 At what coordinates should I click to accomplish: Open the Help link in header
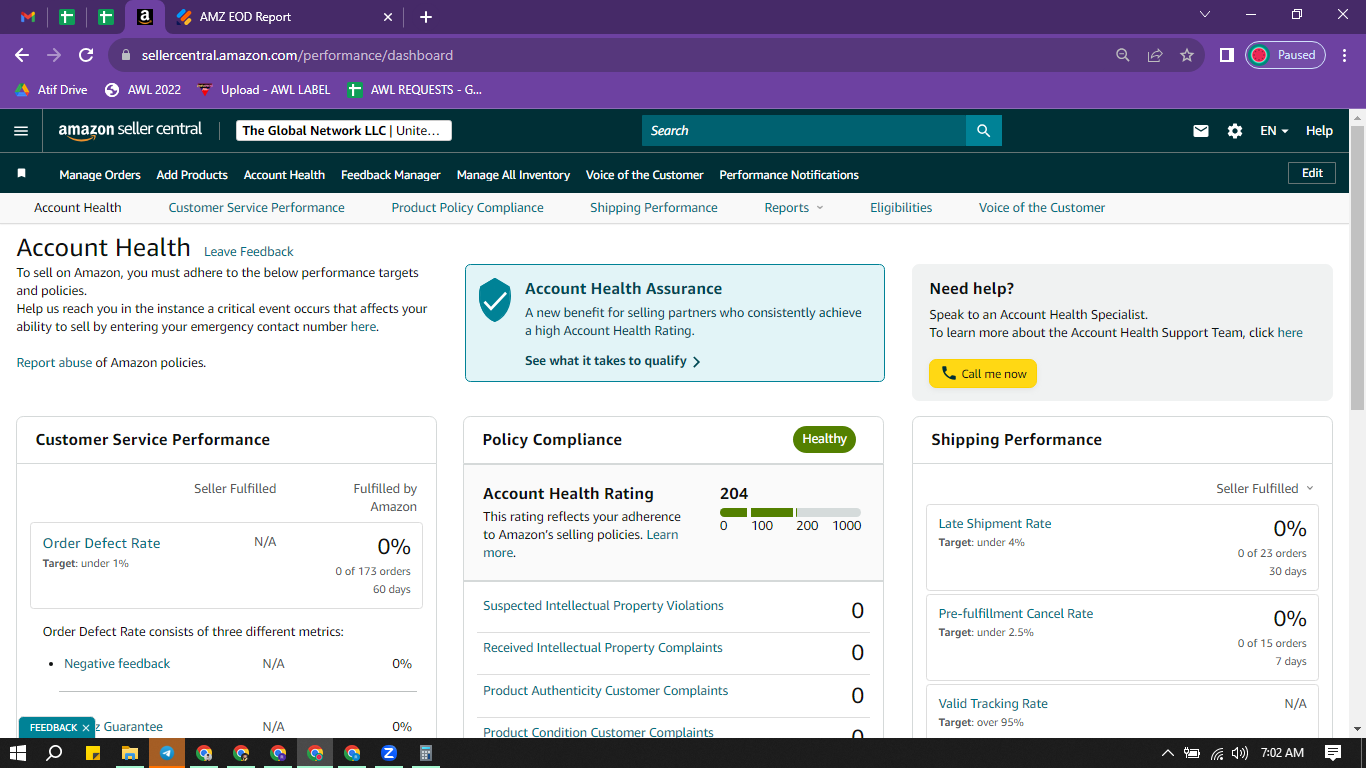coord(1319,131)
